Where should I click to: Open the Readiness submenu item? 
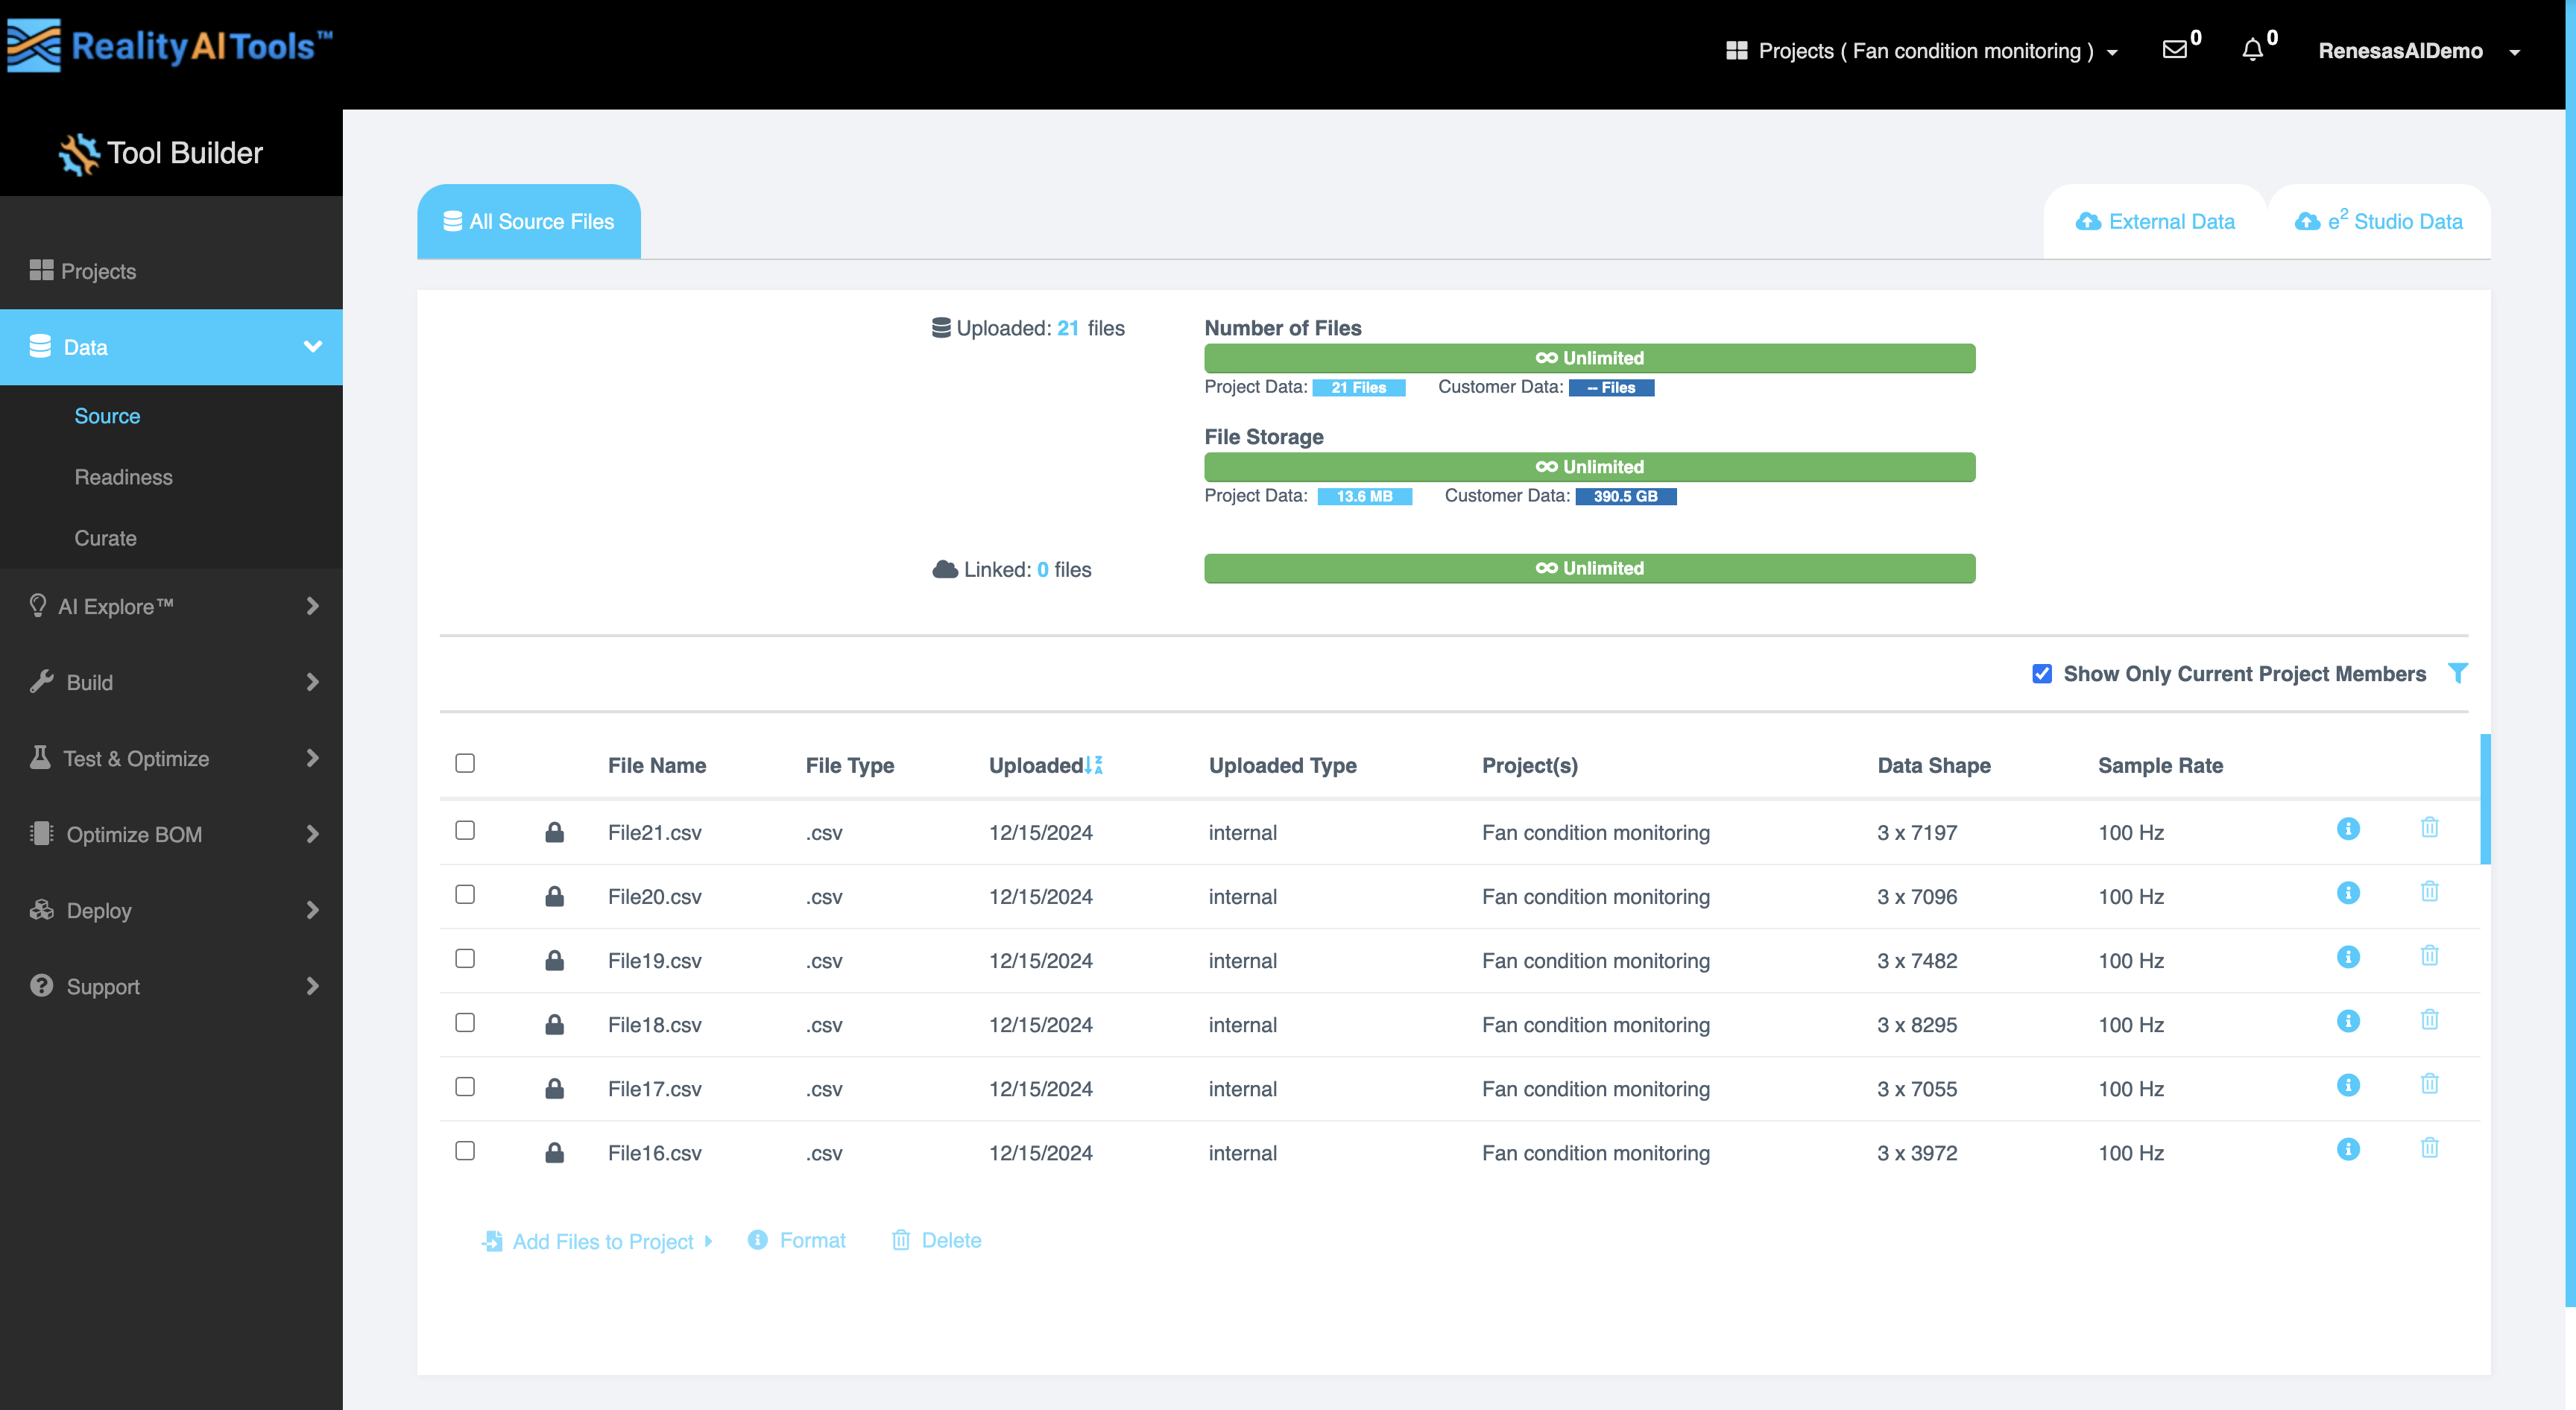[123, 477]
